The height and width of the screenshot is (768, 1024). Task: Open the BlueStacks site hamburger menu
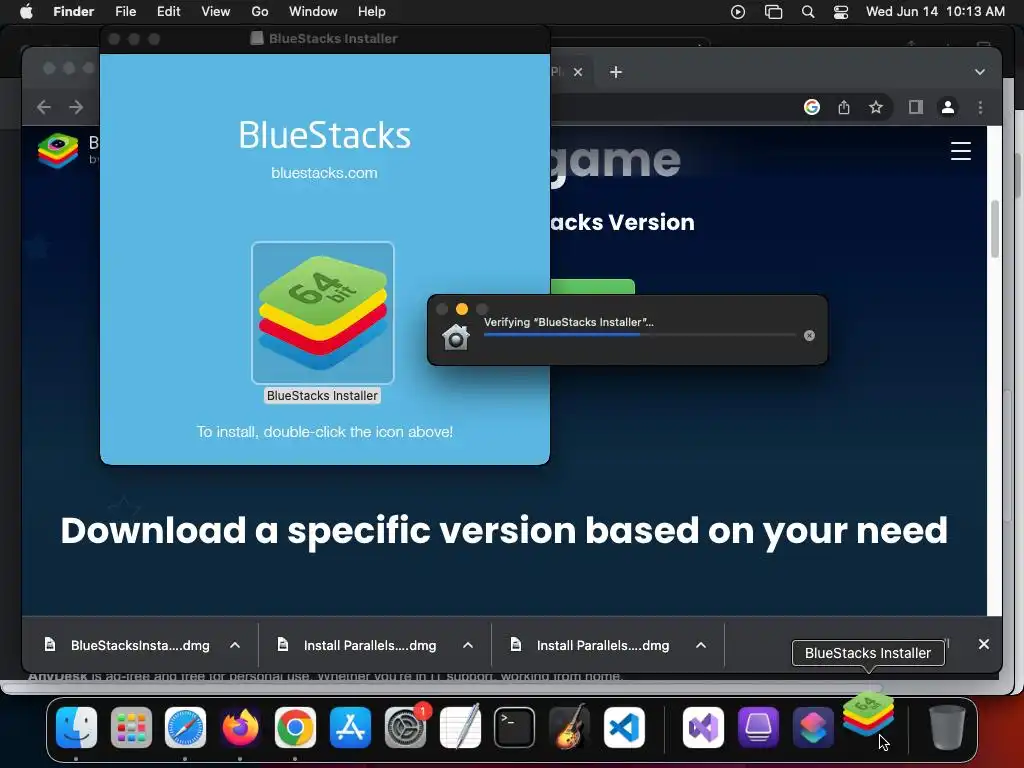click(961, 151)
